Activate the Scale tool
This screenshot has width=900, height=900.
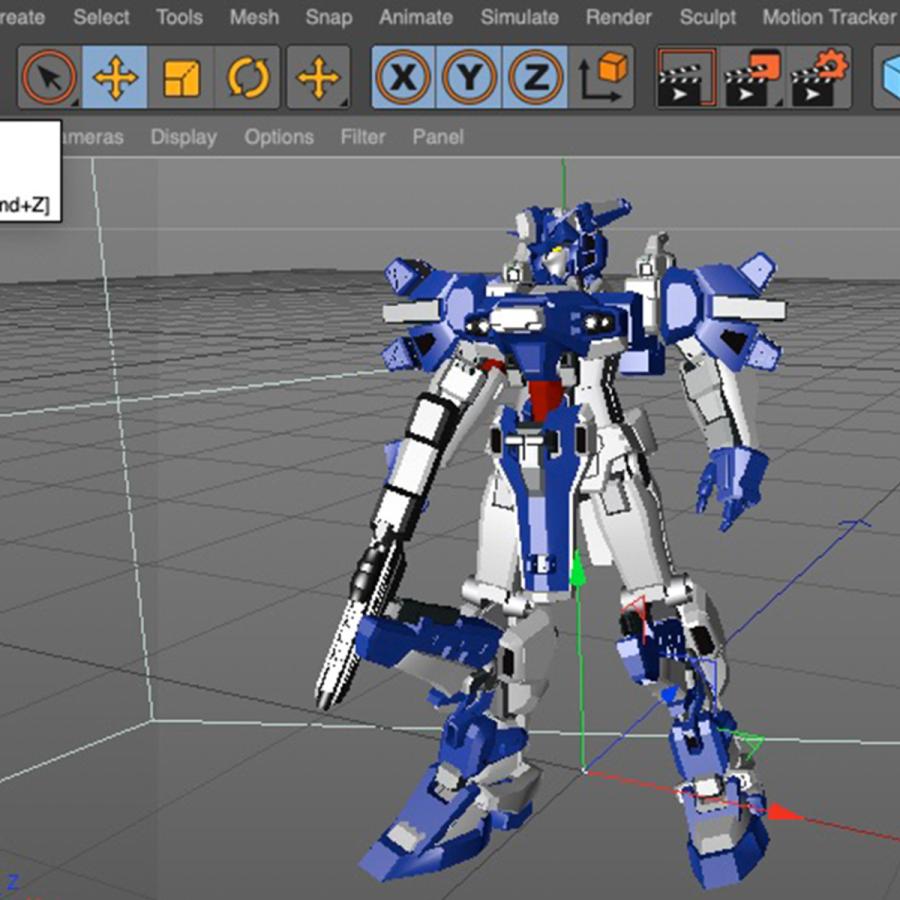pos(181,77)
